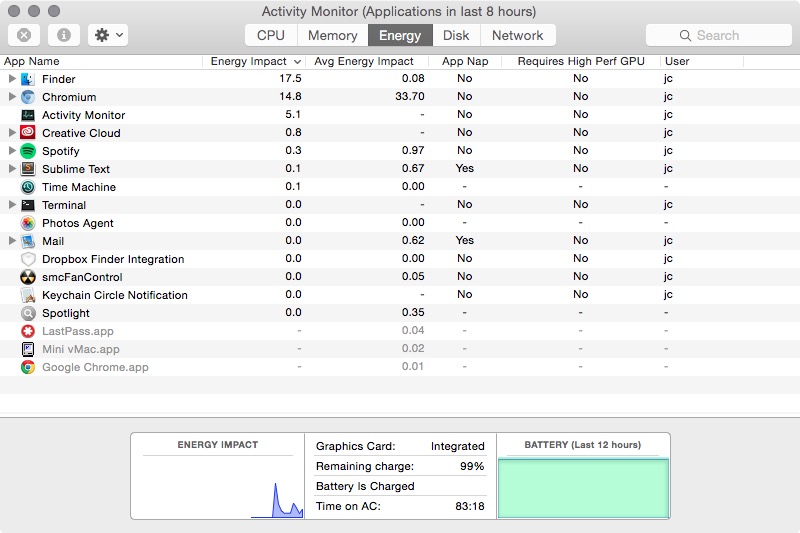This screenshot has height=533, width=800.
Task: Open the Network tab
Action: tap(517, 35)
